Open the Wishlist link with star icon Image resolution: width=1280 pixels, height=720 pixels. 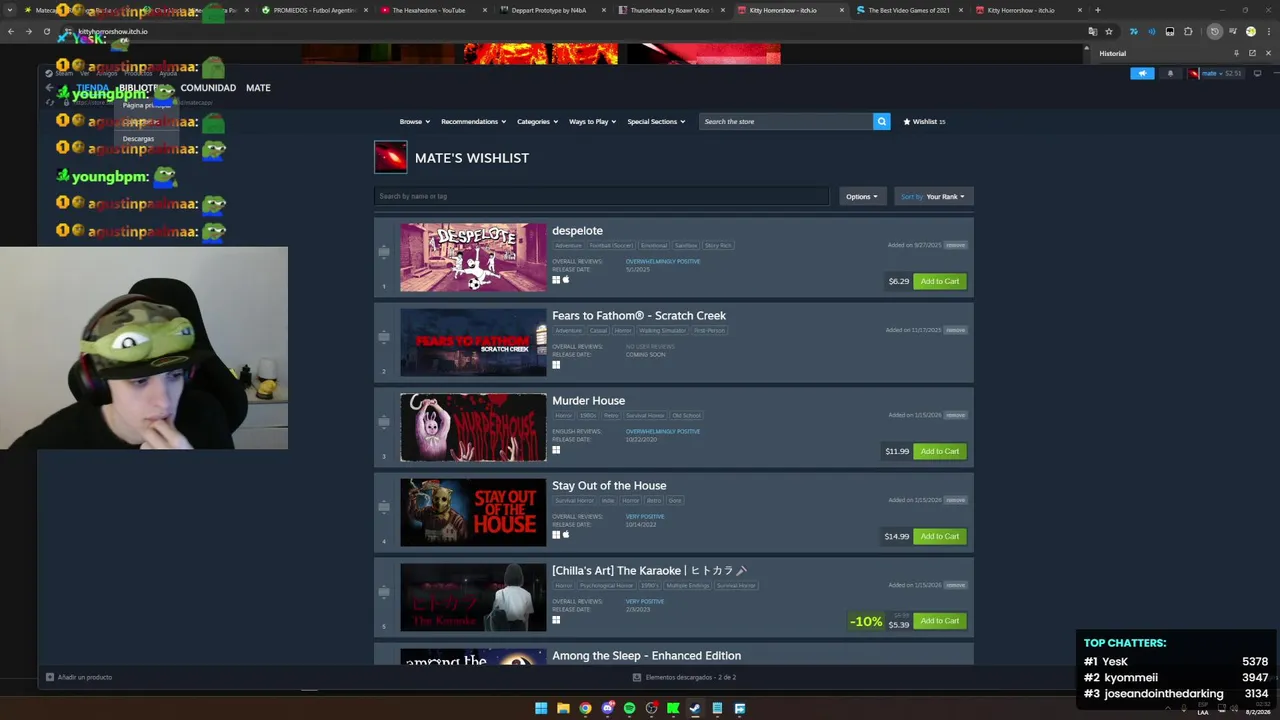tap(924, 121)
